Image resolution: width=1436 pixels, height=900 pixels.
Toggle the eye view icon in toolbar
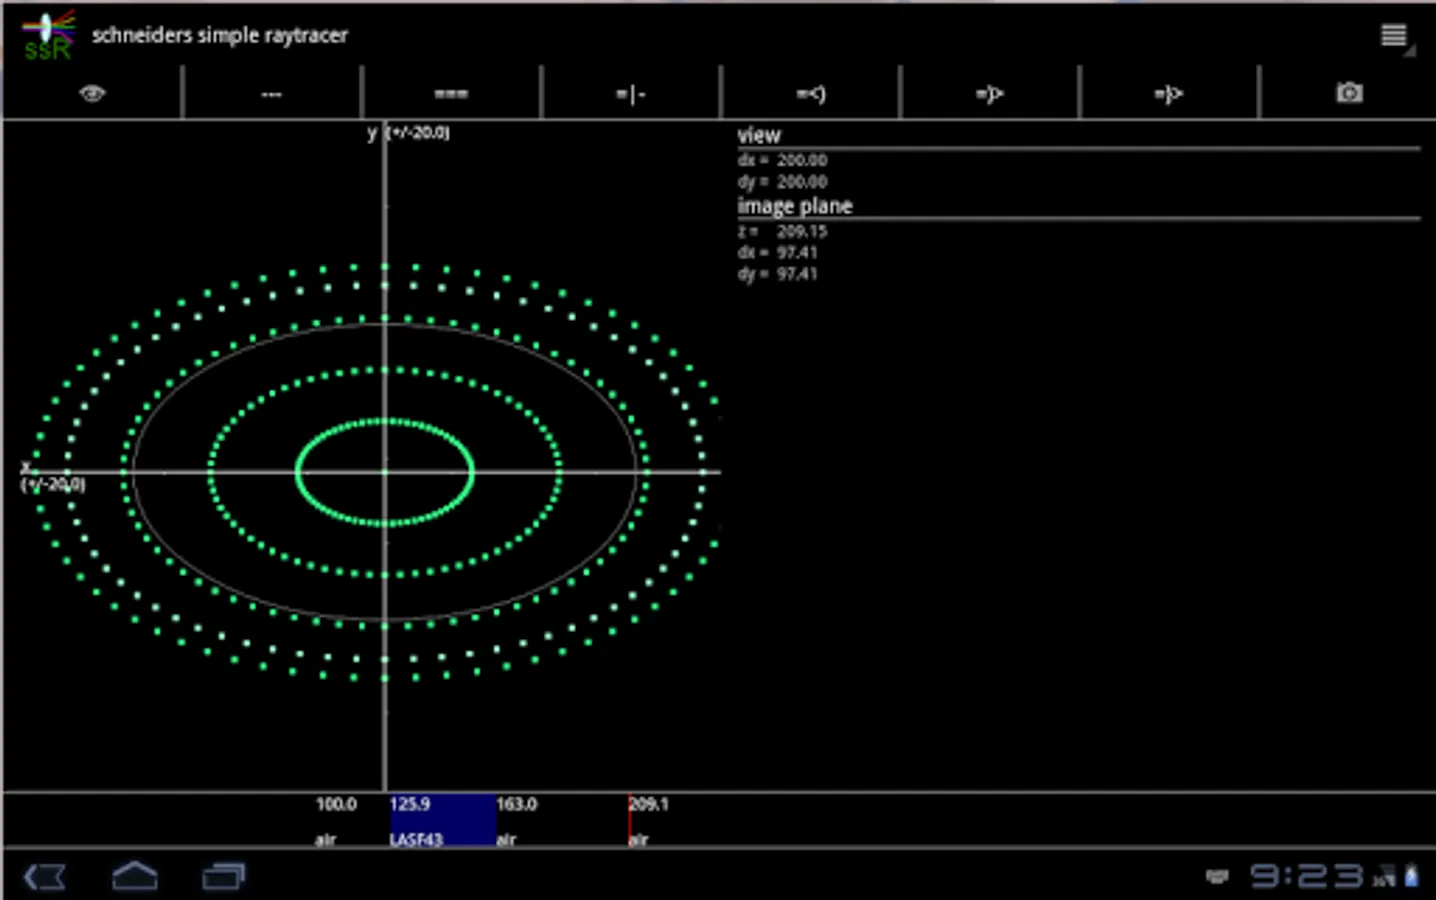point(92,94)
